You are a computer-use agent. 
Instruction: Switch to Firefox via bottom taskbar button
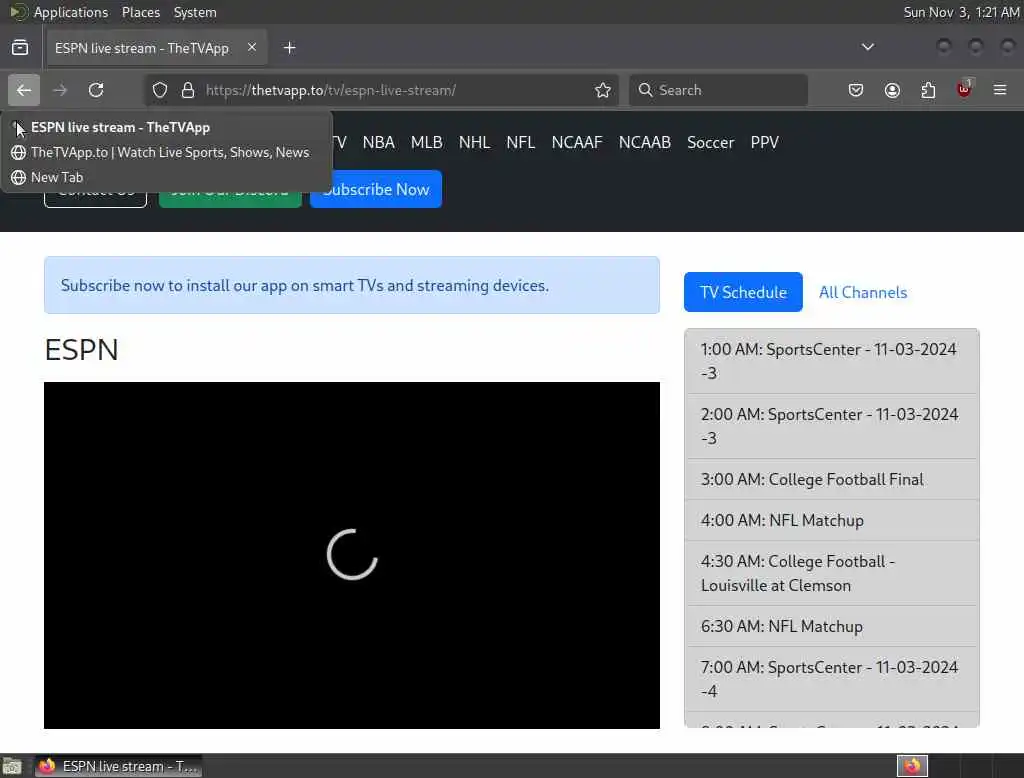(x=119, y=766)
